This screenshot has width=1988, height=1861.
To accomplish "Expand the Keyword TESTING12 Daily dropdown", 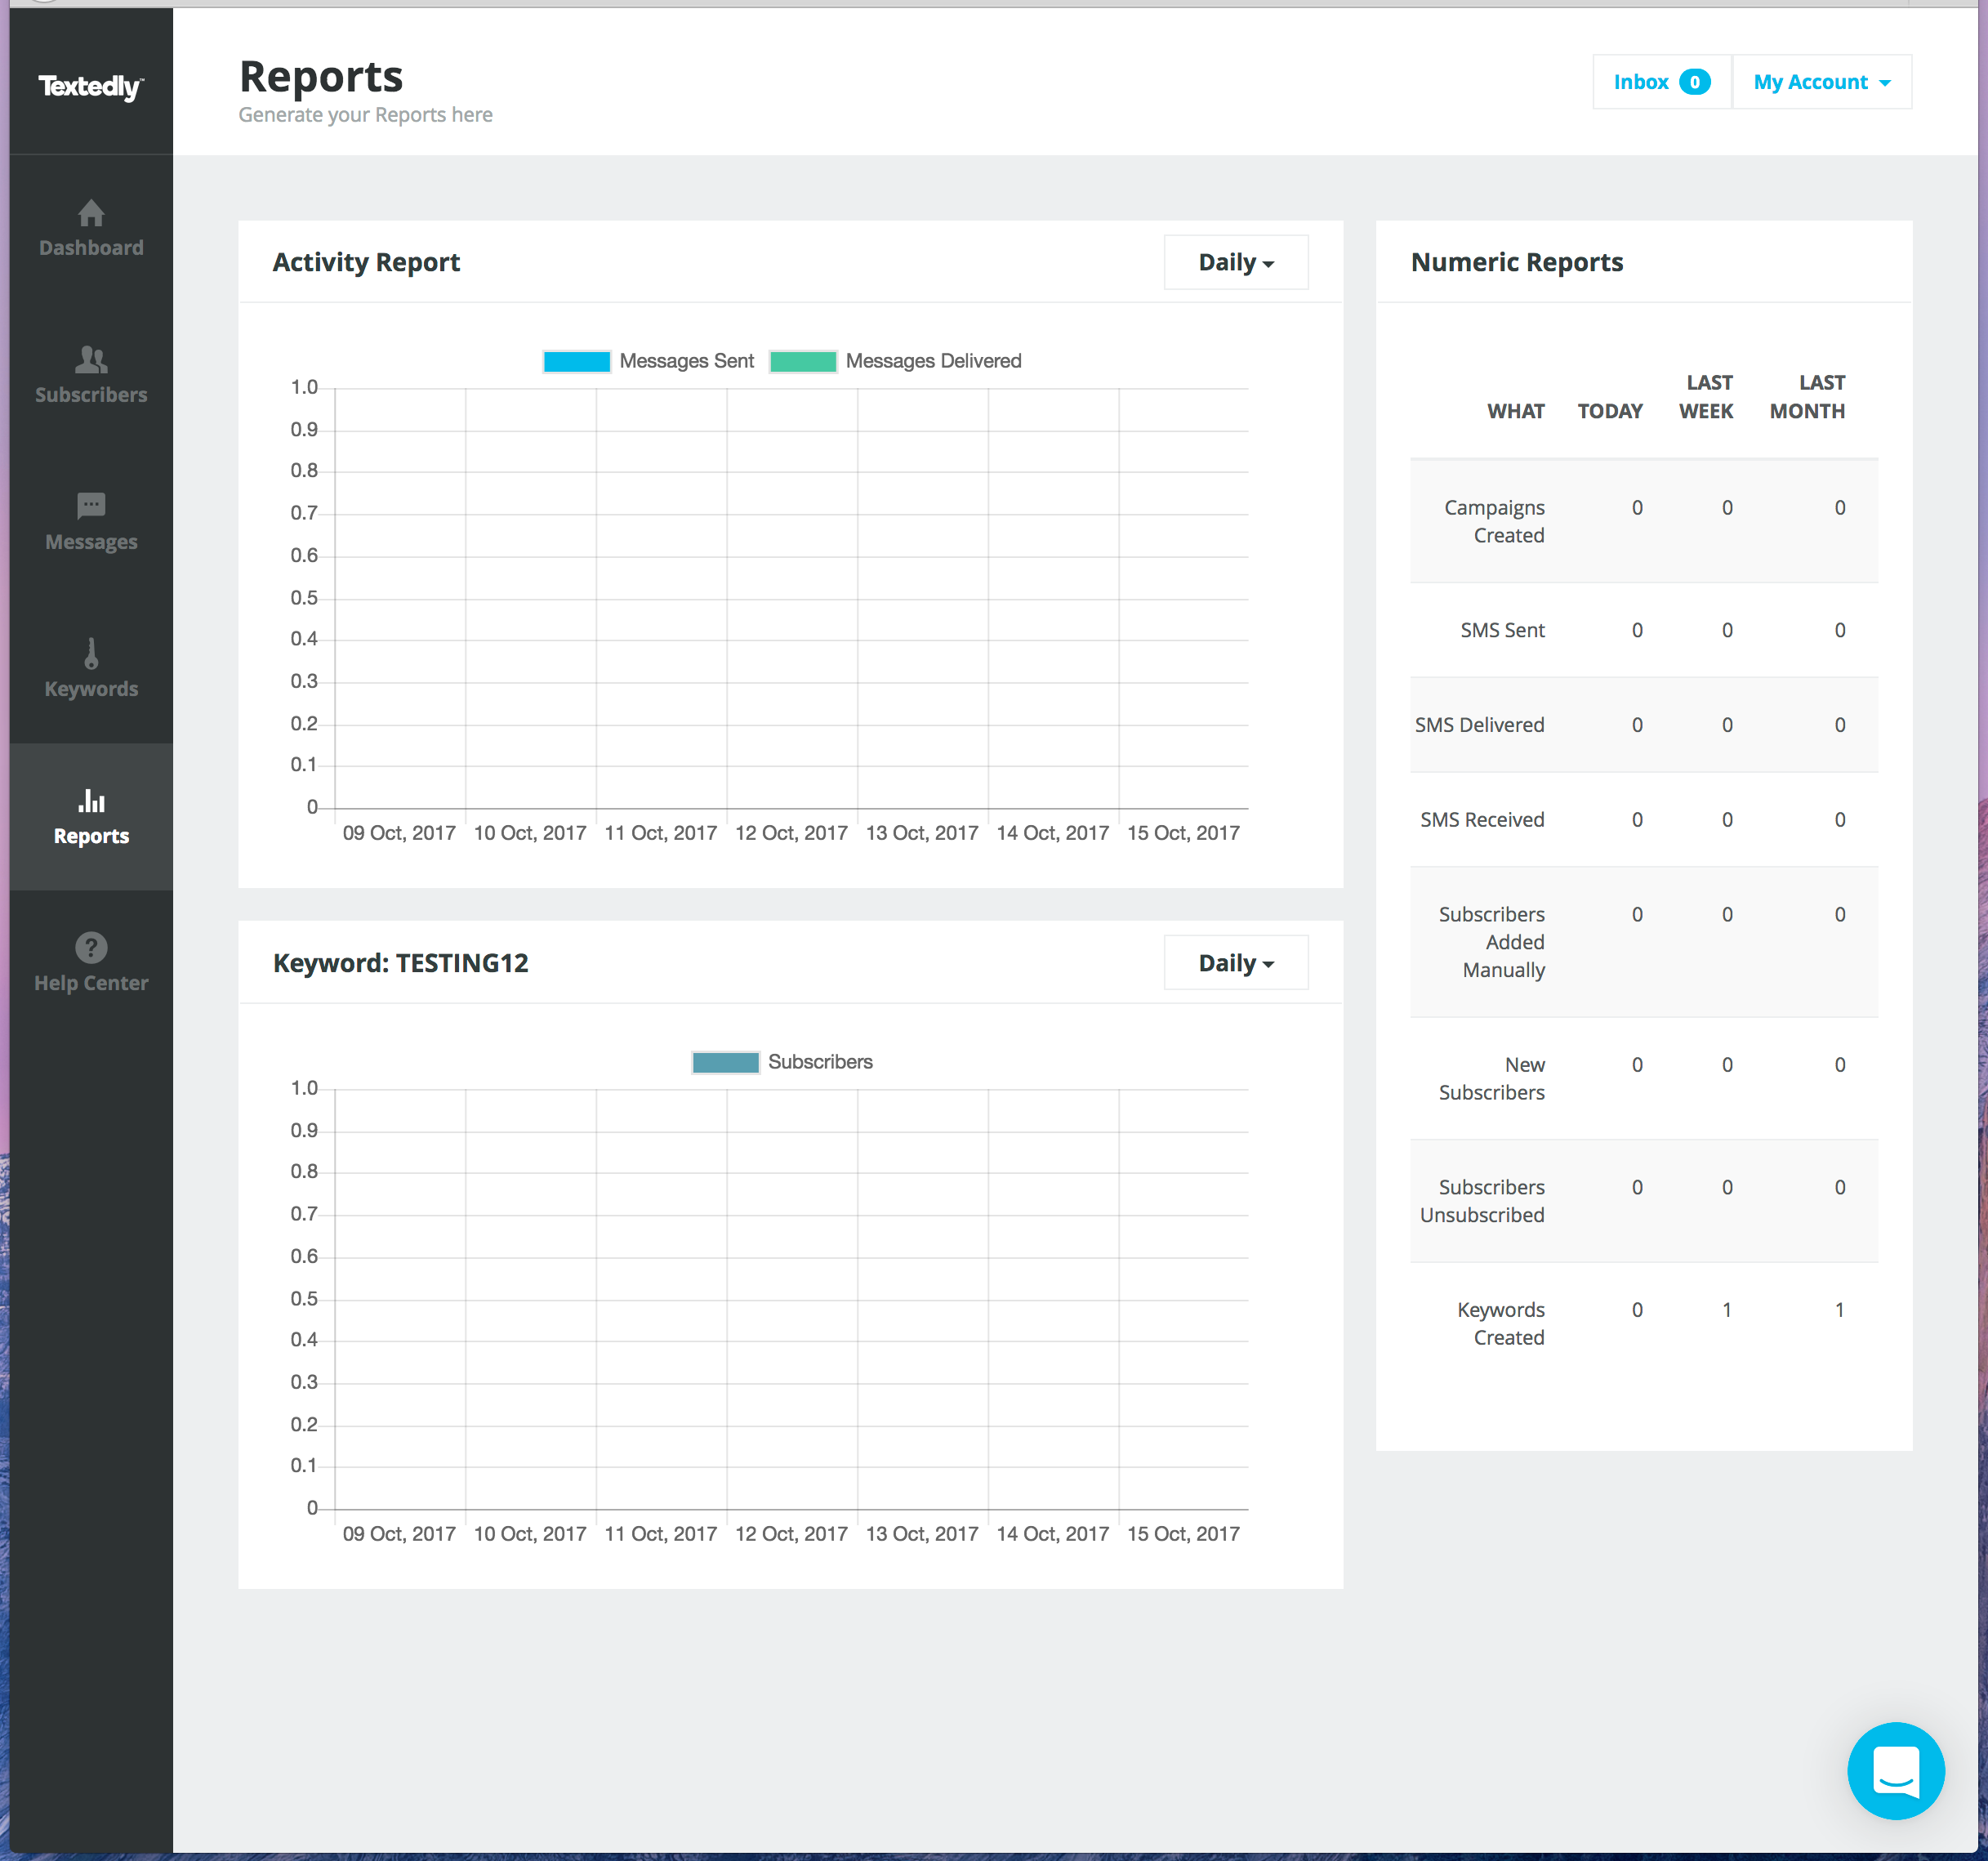I will 1236,963.
